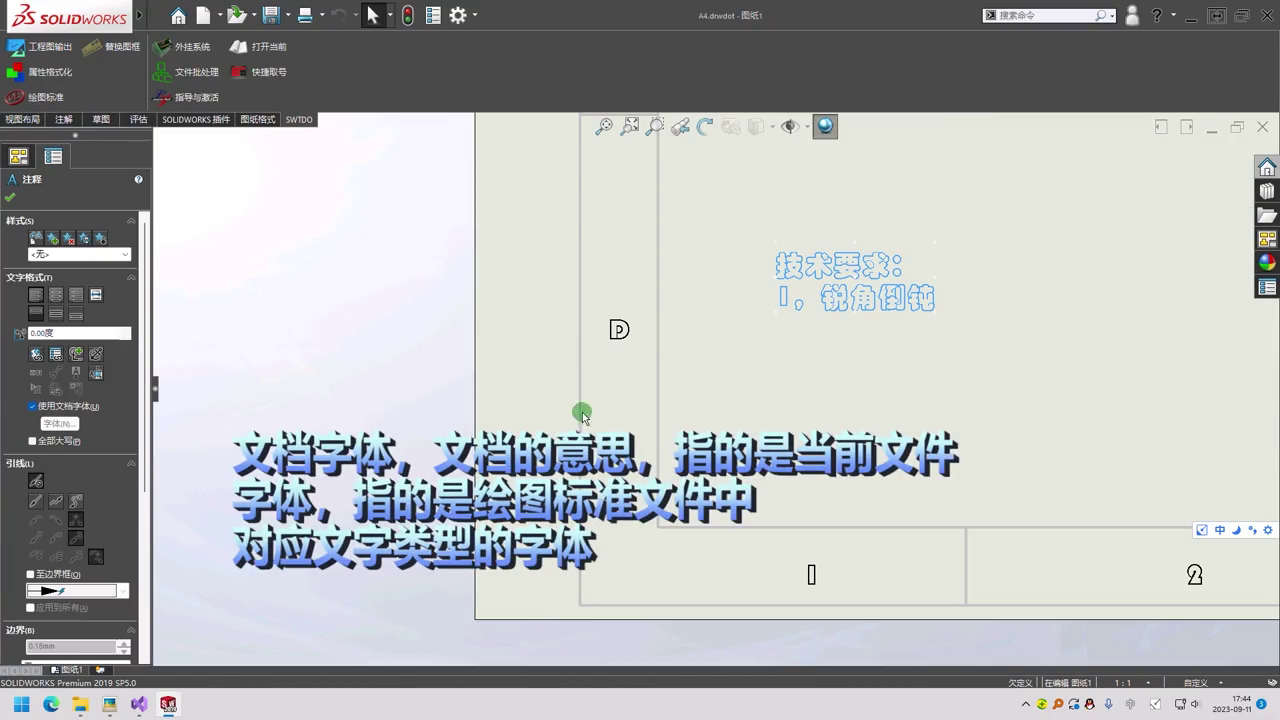
Task: Click the 指导与激活 command
Action: [185, 97]
